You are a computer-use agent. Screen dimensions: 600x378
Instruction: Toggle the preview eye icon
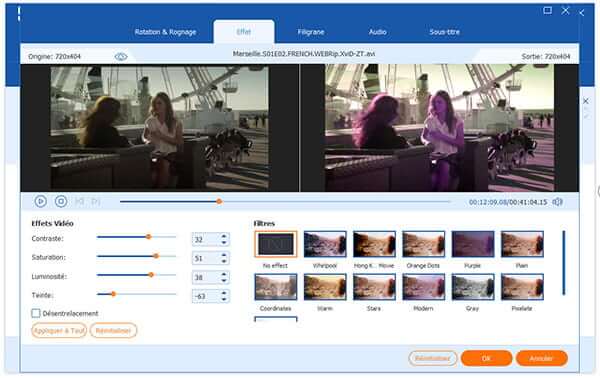pos(121,57)
